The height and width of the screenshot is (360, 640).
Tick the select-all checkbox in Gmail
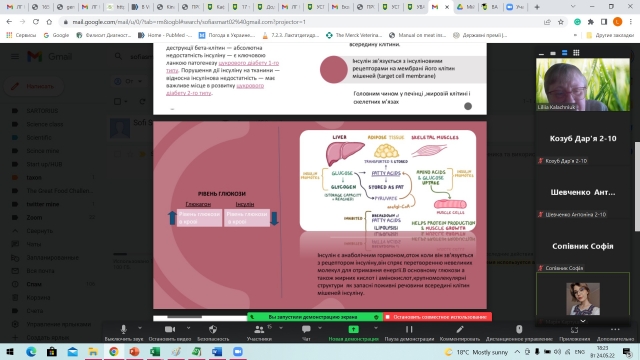click(x=118, y=101)
